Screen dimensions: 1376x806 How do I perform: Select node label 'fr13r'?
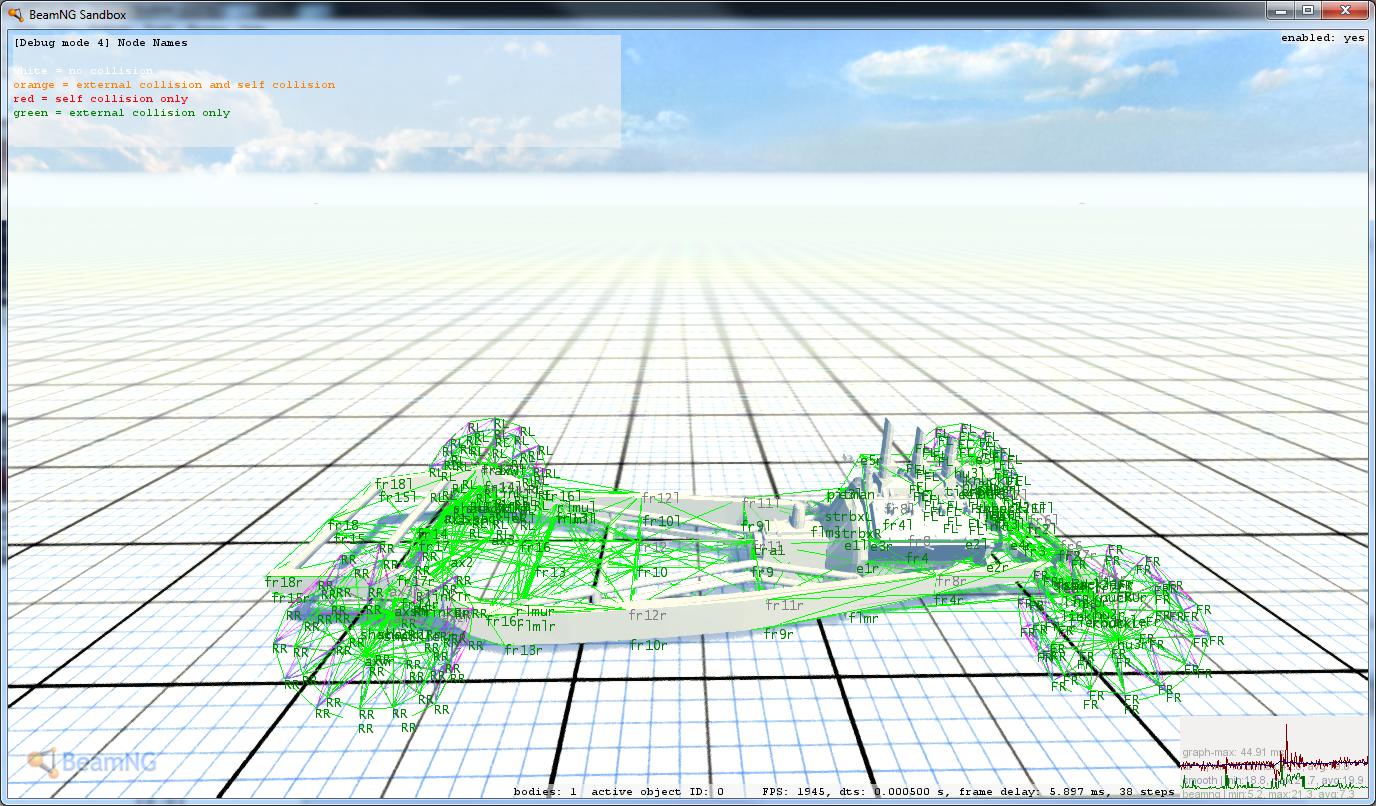coord(523,650)
